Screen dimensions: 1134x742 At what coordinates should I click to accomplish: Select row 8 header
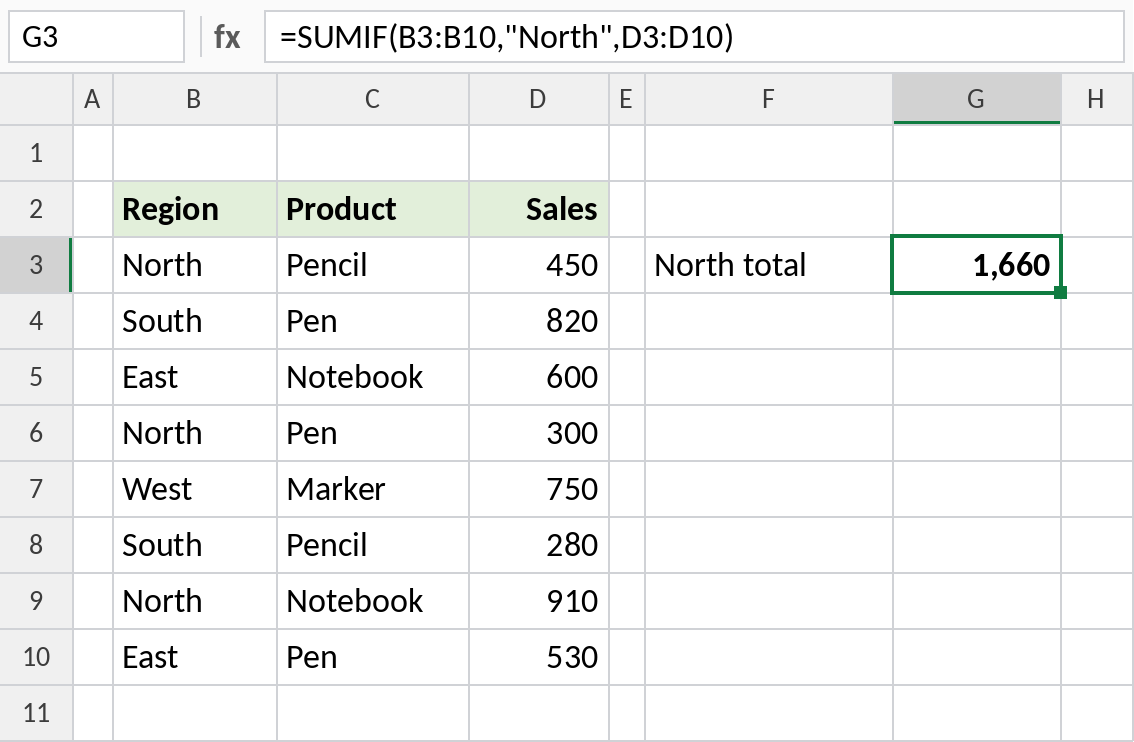point(36,545)
